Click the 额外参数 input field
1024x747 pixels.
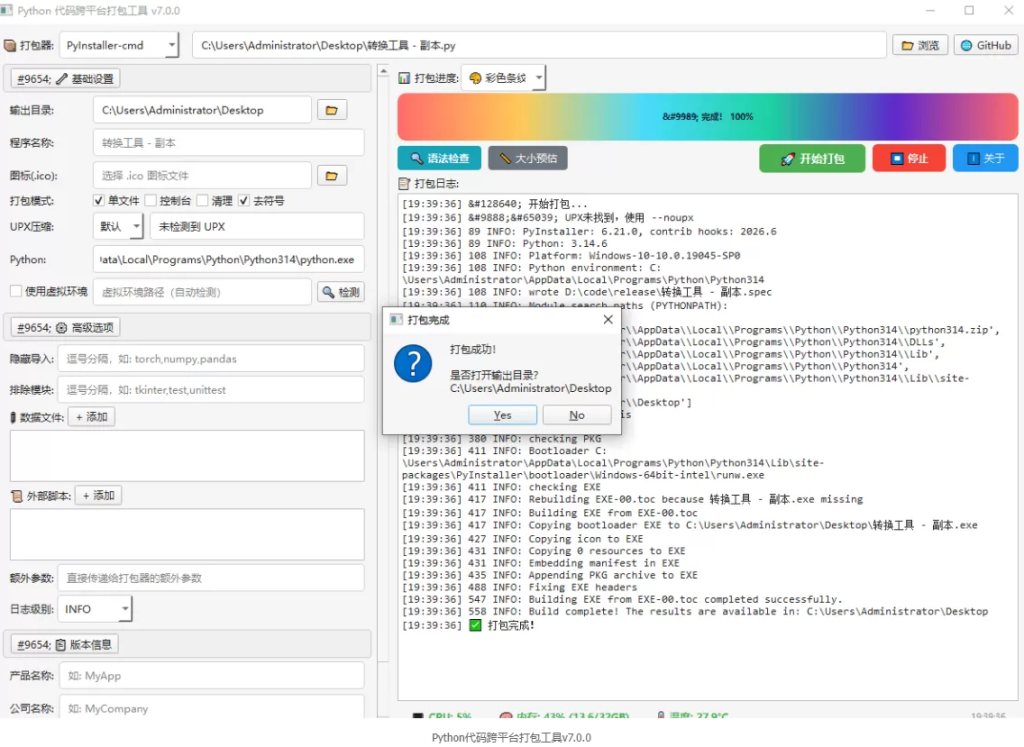(x=211, y=578)
